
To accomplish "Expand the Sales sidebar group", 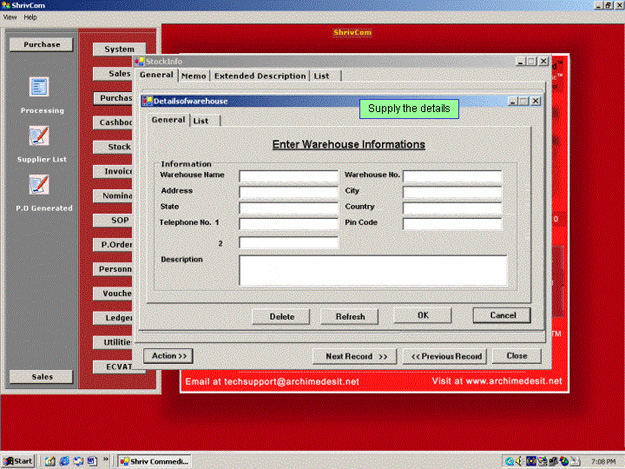I will [41, 377].
